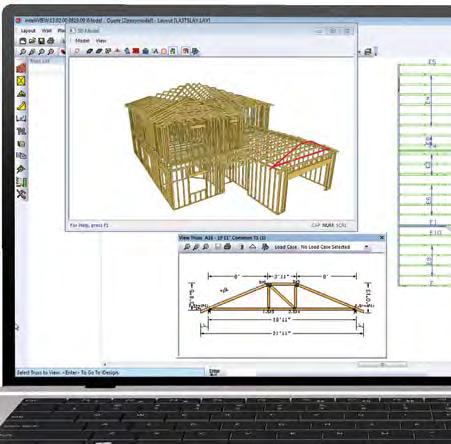Toggle the highlighted green building icon in 3D toolbar
Screen dimensions: 451x444
(x=172, y=51)
